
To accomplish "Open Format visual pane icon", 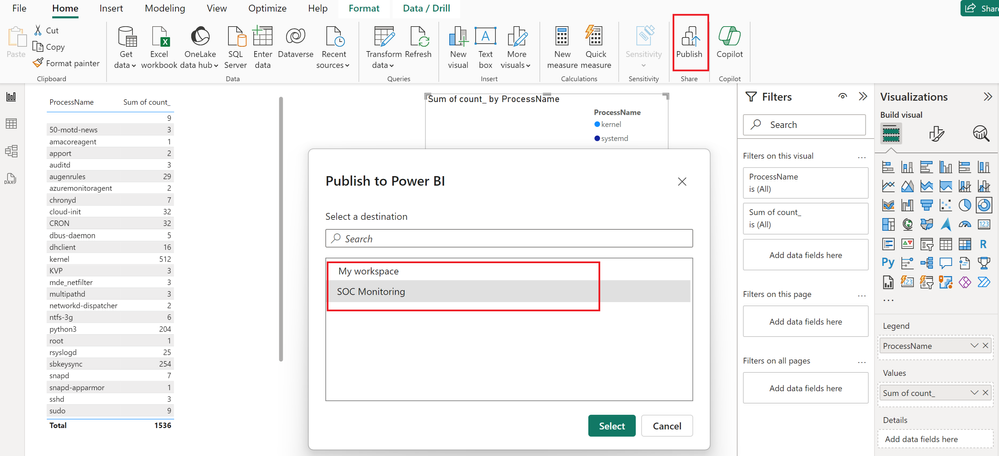I will [936, 133].
